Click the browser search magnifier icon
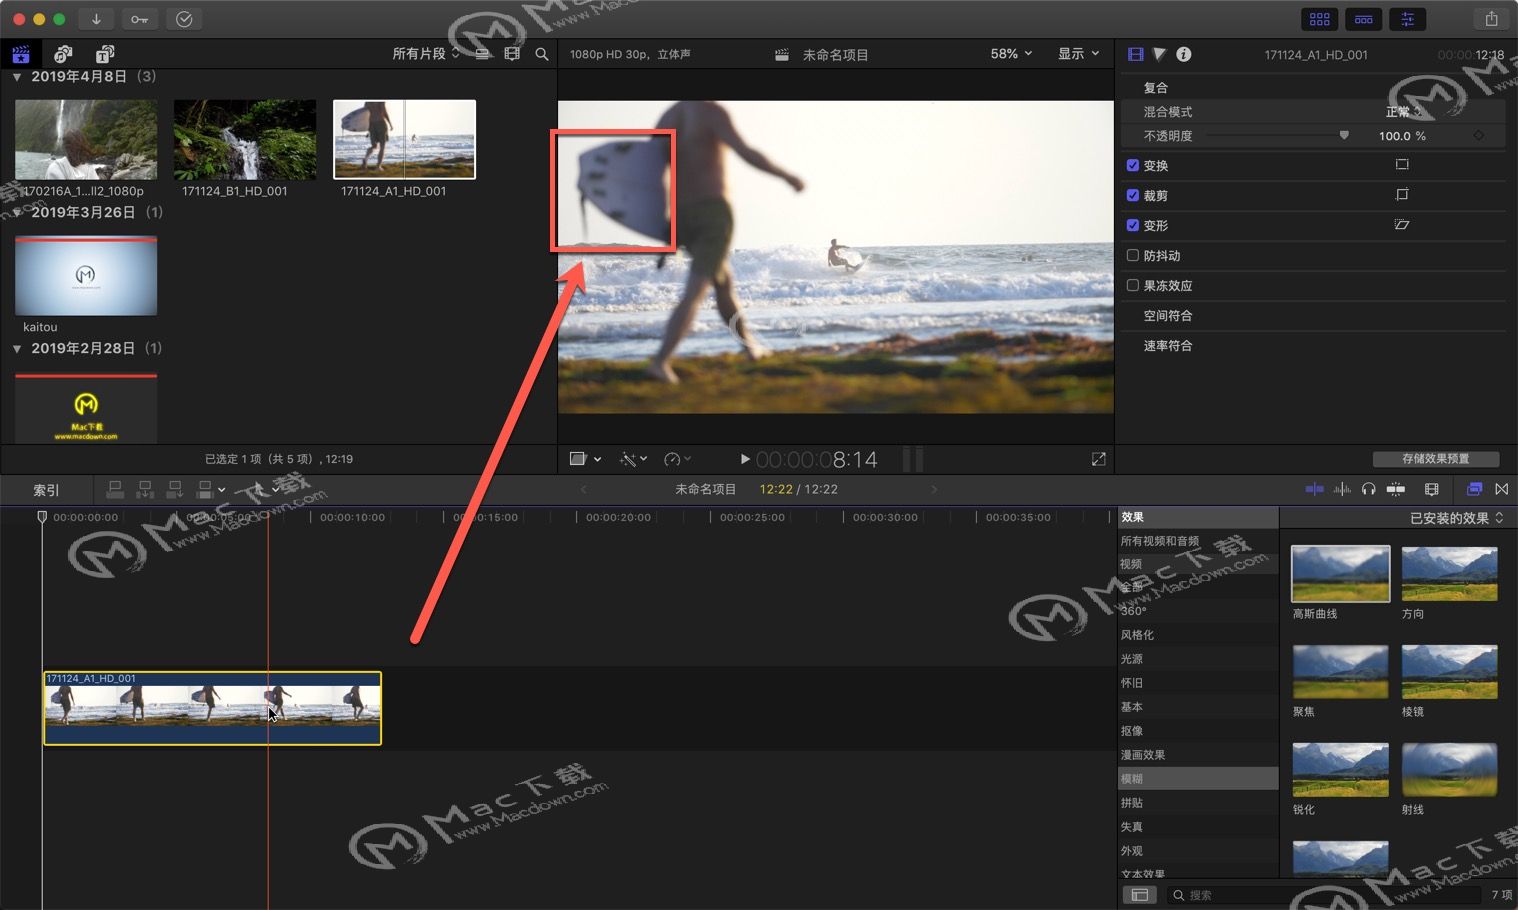This screenshot has height=910, width=1518. click(x=542, y=54)
